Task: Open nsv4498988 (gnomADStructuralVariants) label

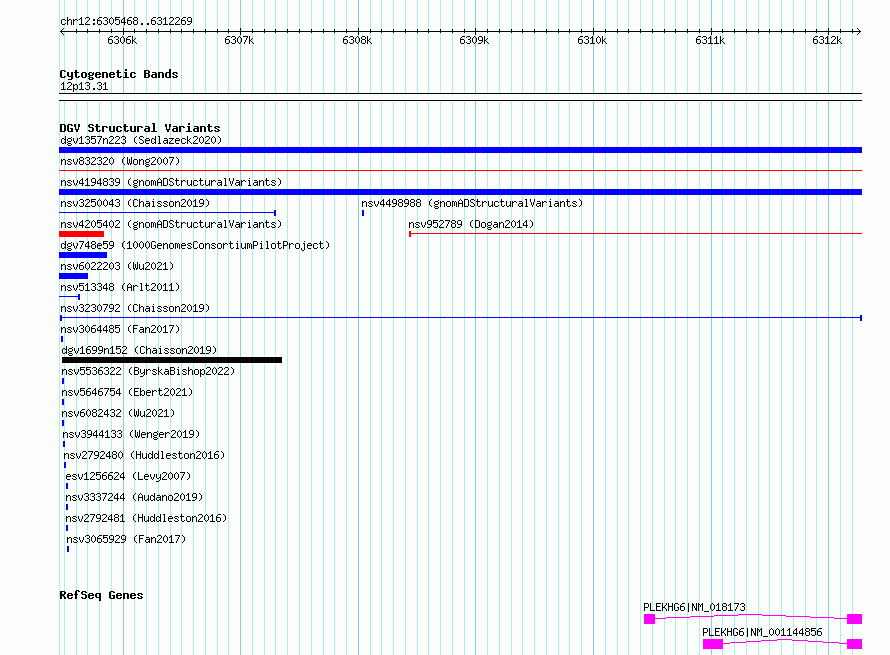Action: [472, 203]
